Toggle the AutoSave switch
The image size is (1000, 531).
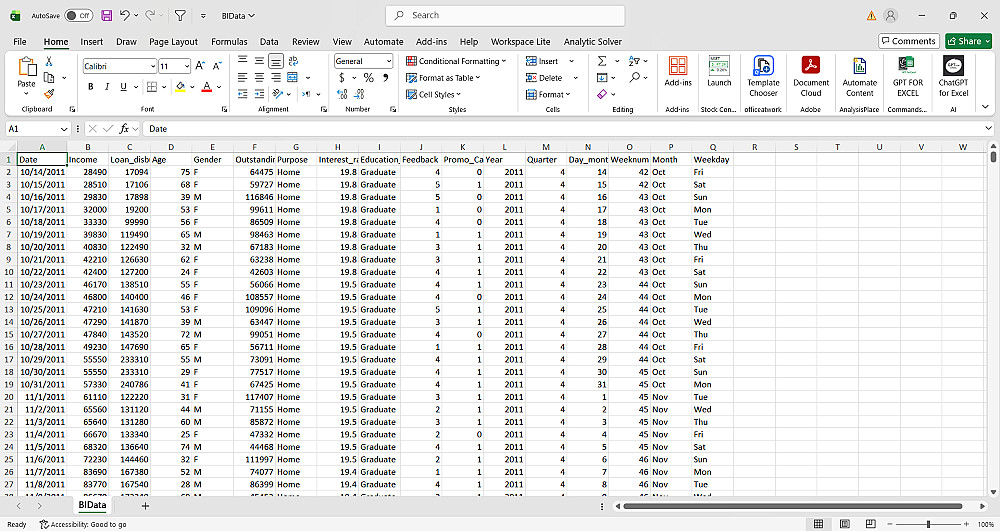point(79,16)
